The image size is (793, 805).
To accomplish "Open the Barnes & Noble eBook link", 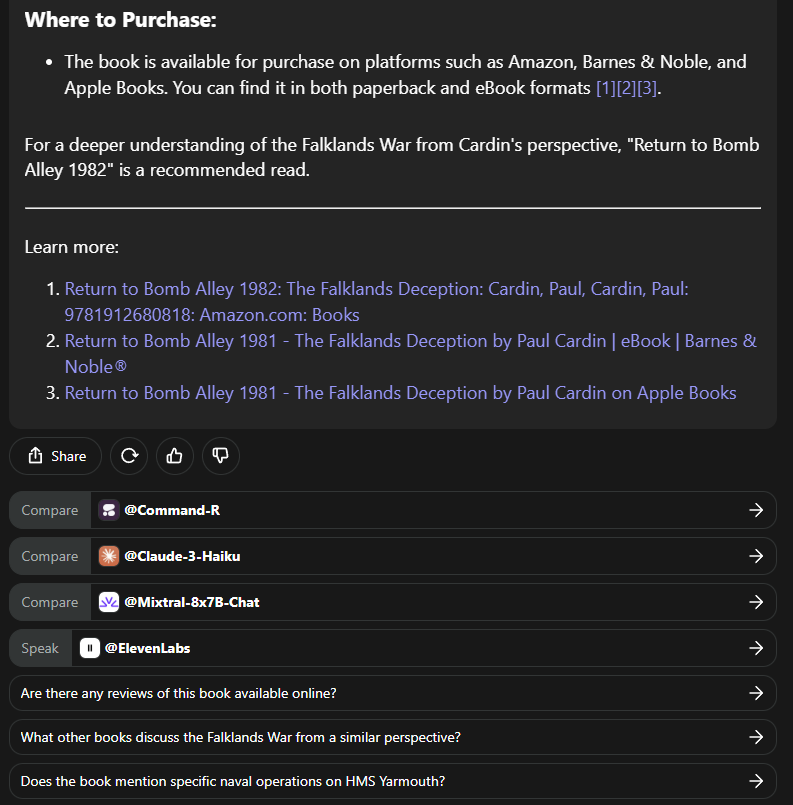I will tap(410, 341).
